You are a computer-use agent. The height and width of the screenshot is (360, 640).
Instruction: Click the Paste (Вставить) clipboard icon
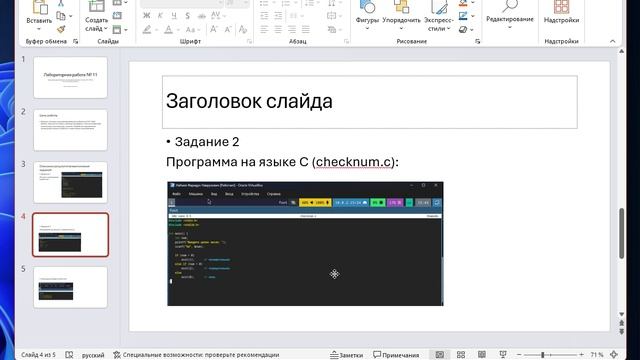(x=40, y=7)
